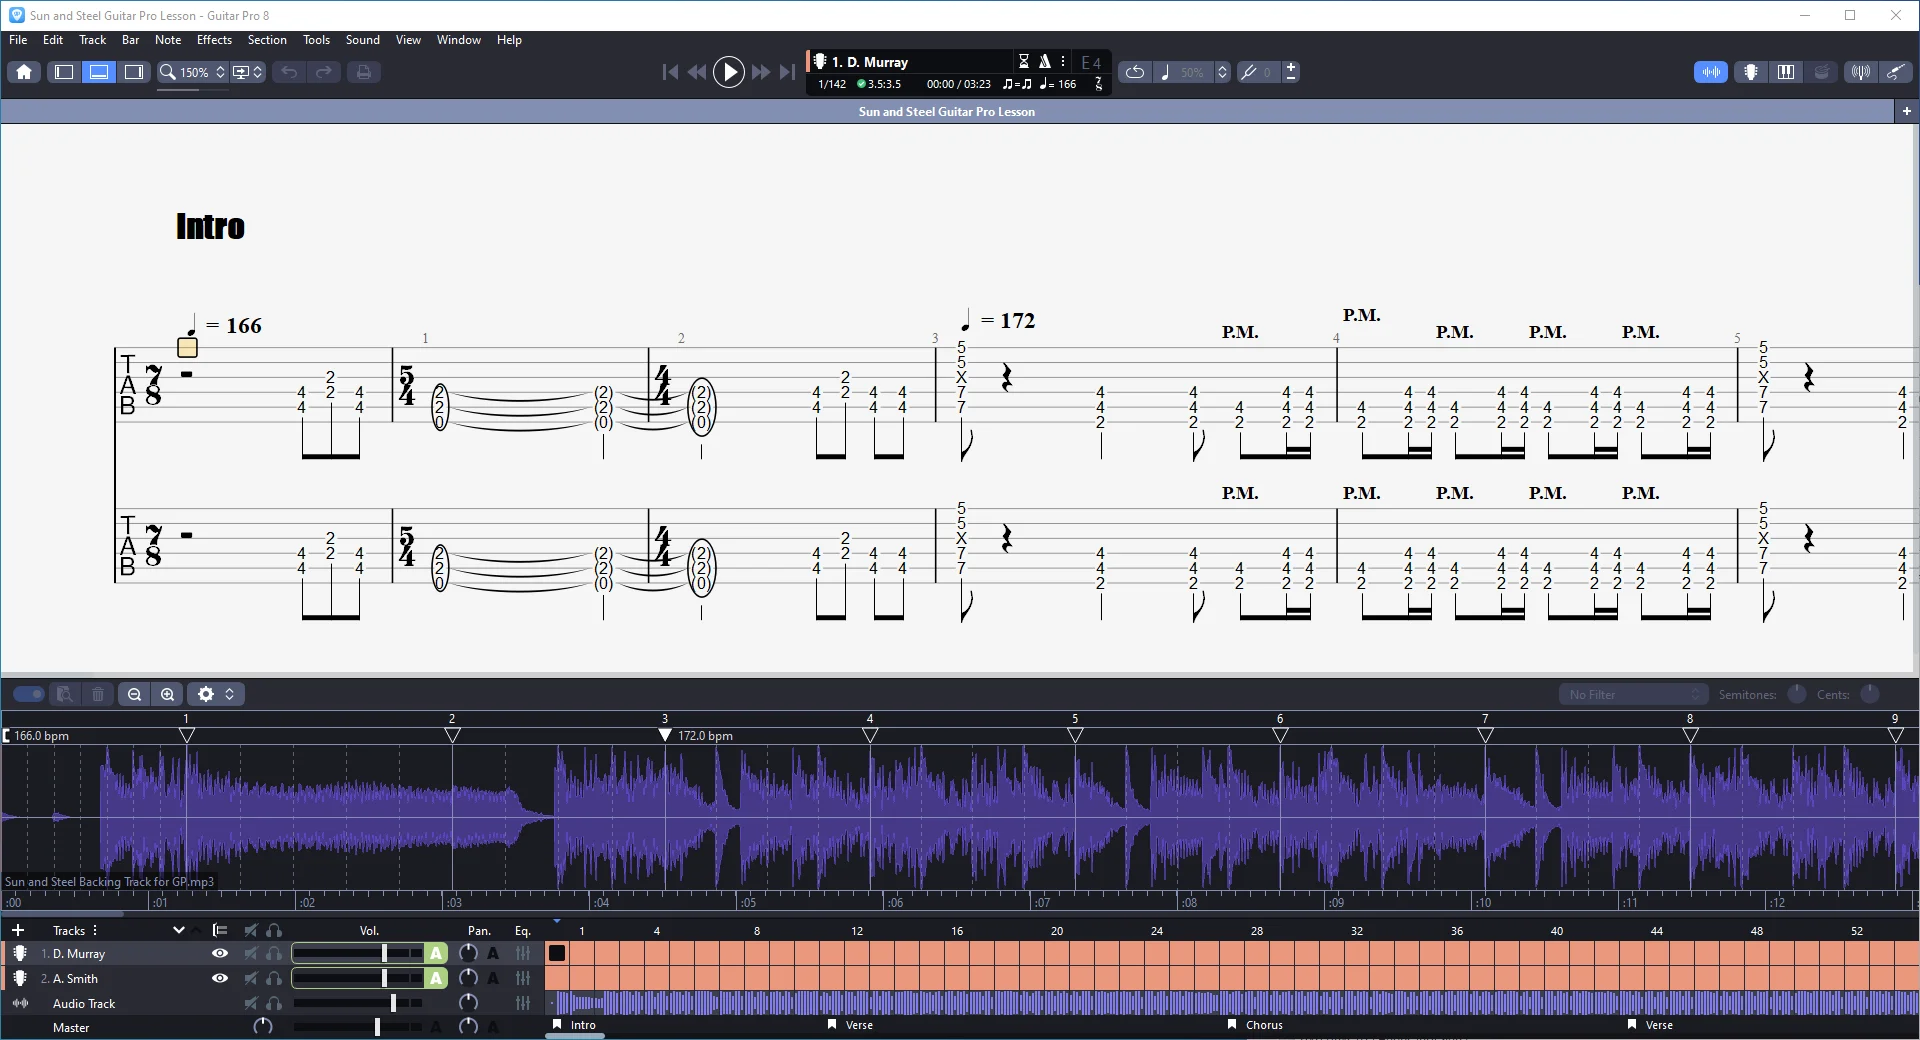Click the bar 4 sync point marker
1920x1040 pixels.
(x=870, y=735)
